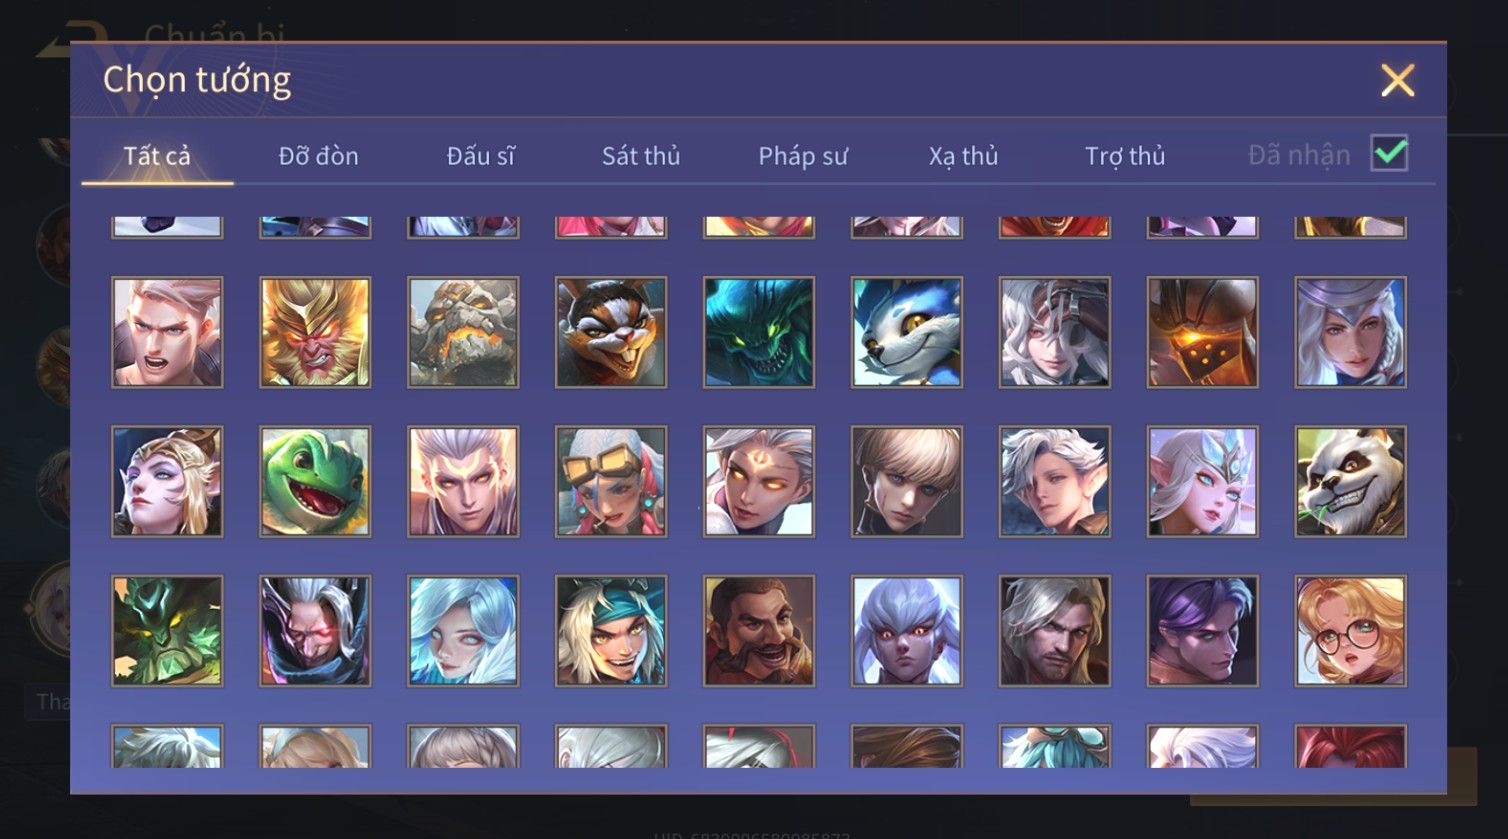Select the golden monkey king hero portrait

click(x=315, y=332)
